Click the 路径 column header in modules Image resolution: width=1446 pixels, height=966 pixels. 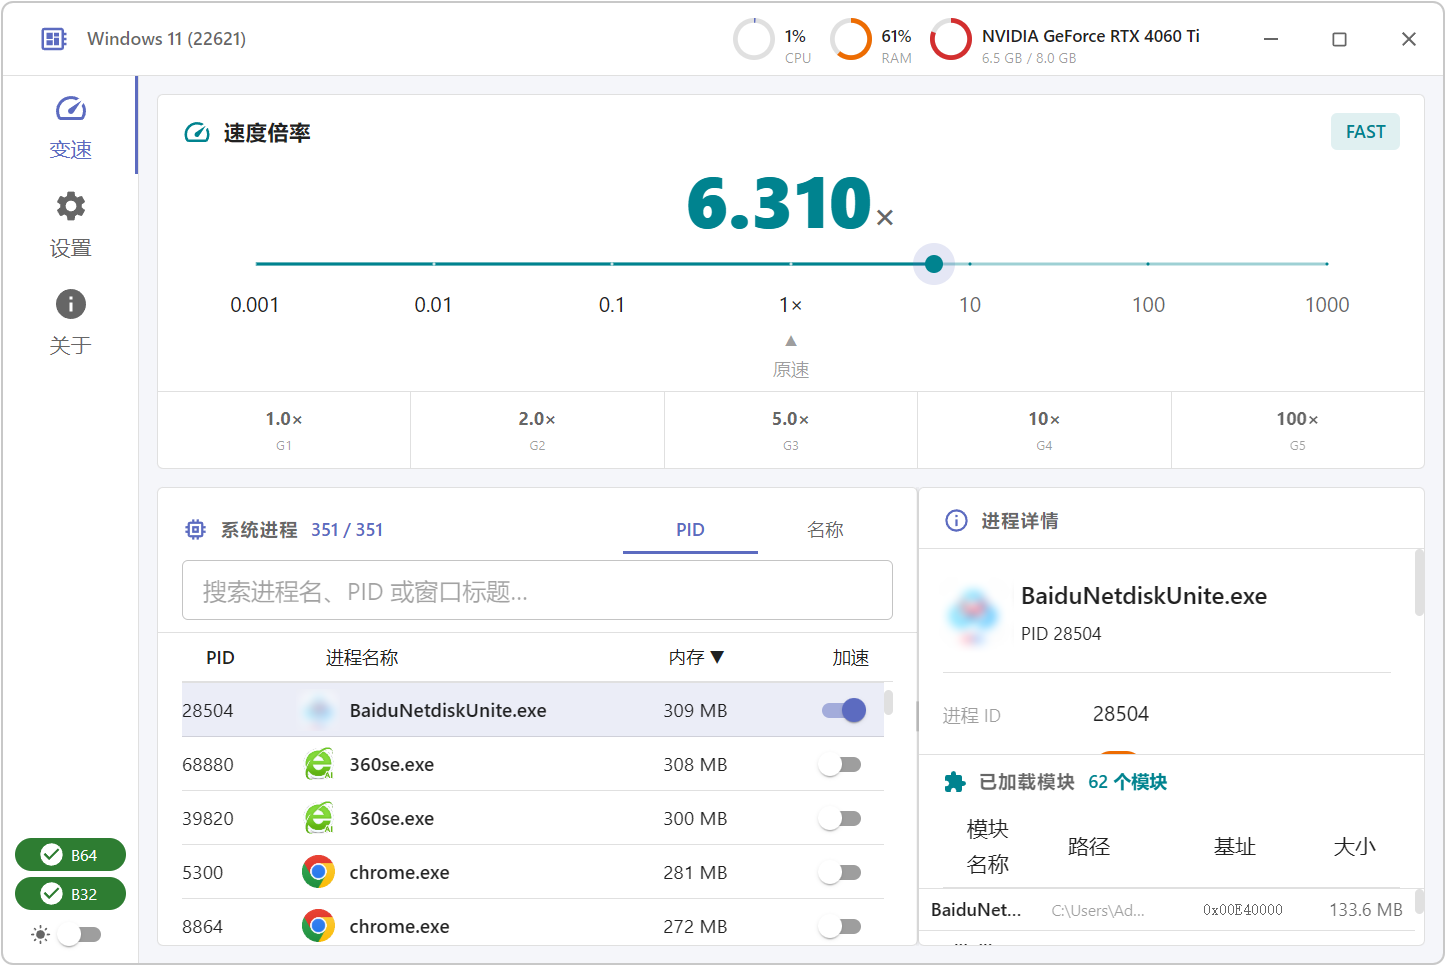(x=1089, y=847)
